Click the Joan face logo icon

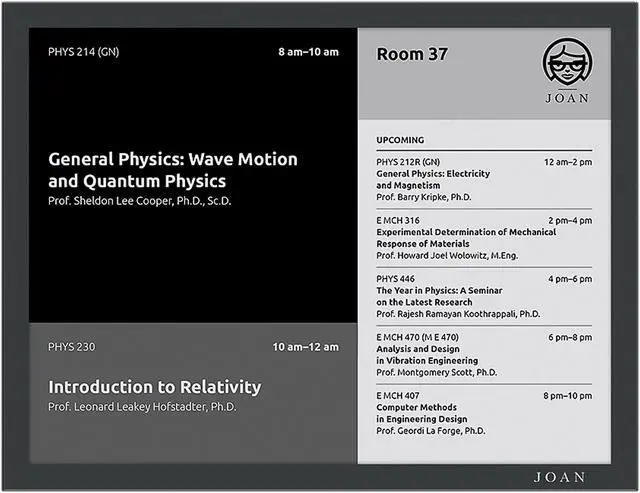pos(566,64)
